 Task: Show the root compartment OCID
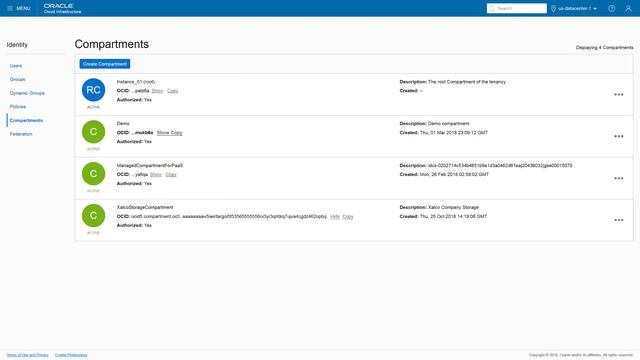(x=158, y=91)
